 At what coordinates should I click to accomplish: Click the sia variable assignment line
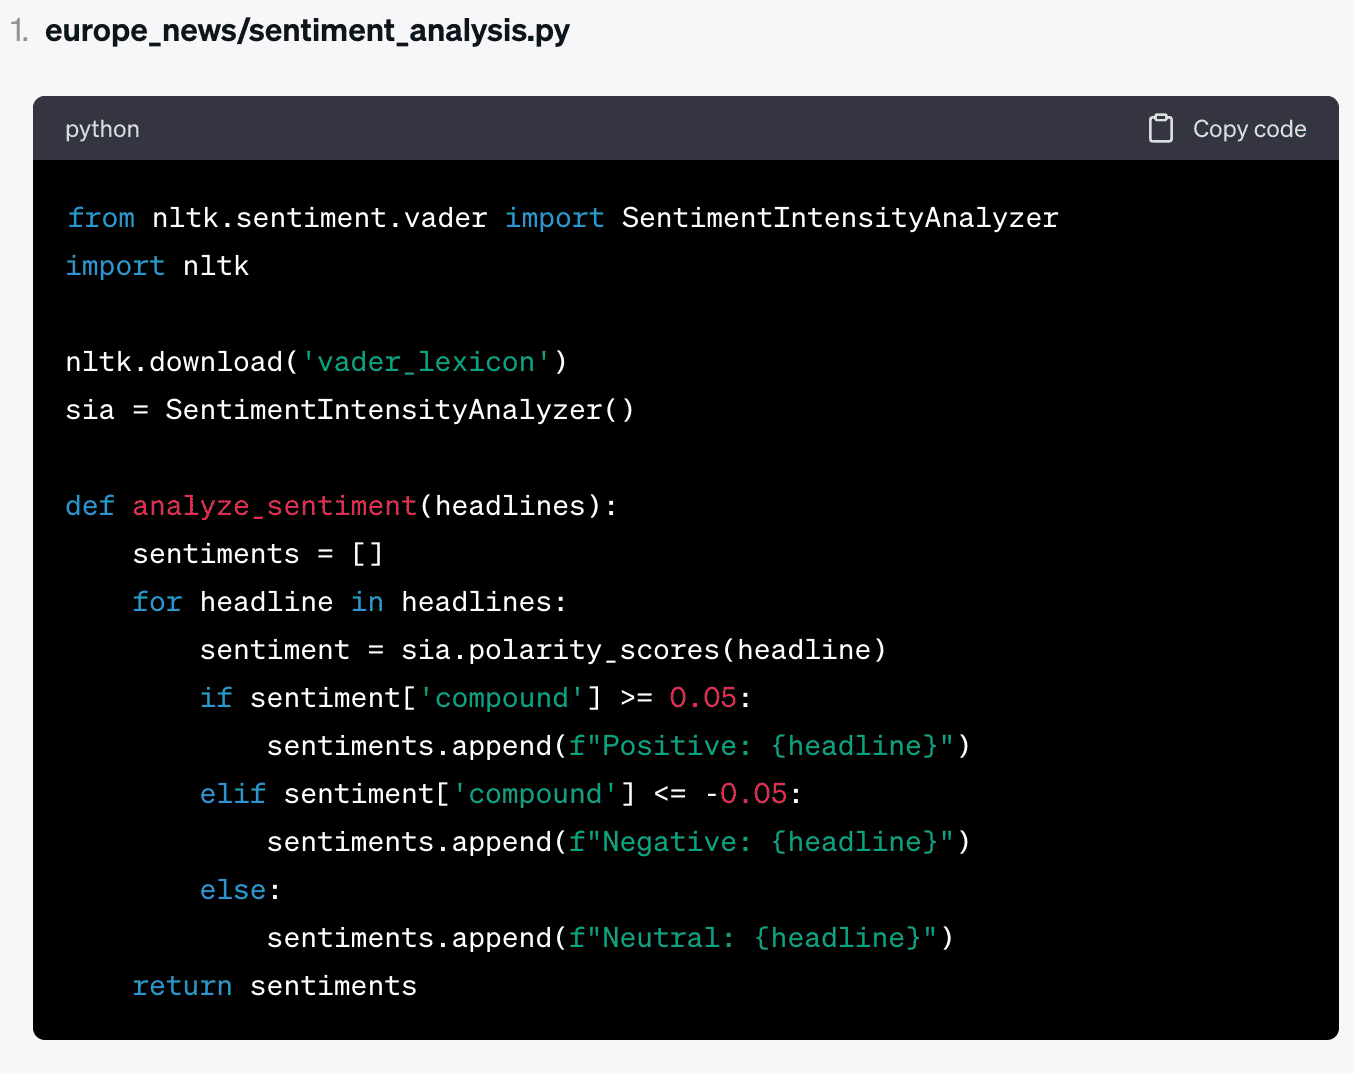click(x=350, y=409)
